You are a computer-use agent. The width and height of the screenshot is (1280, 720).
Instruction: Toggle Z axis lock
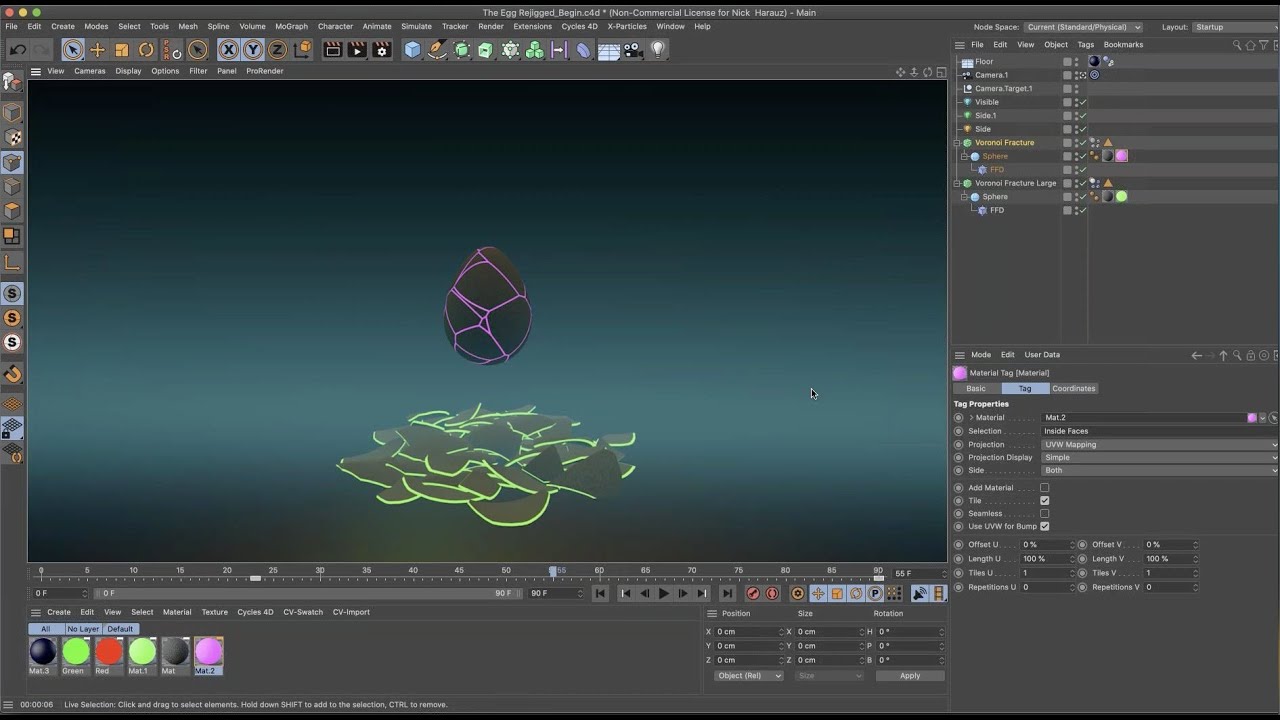tap(277, 50)
